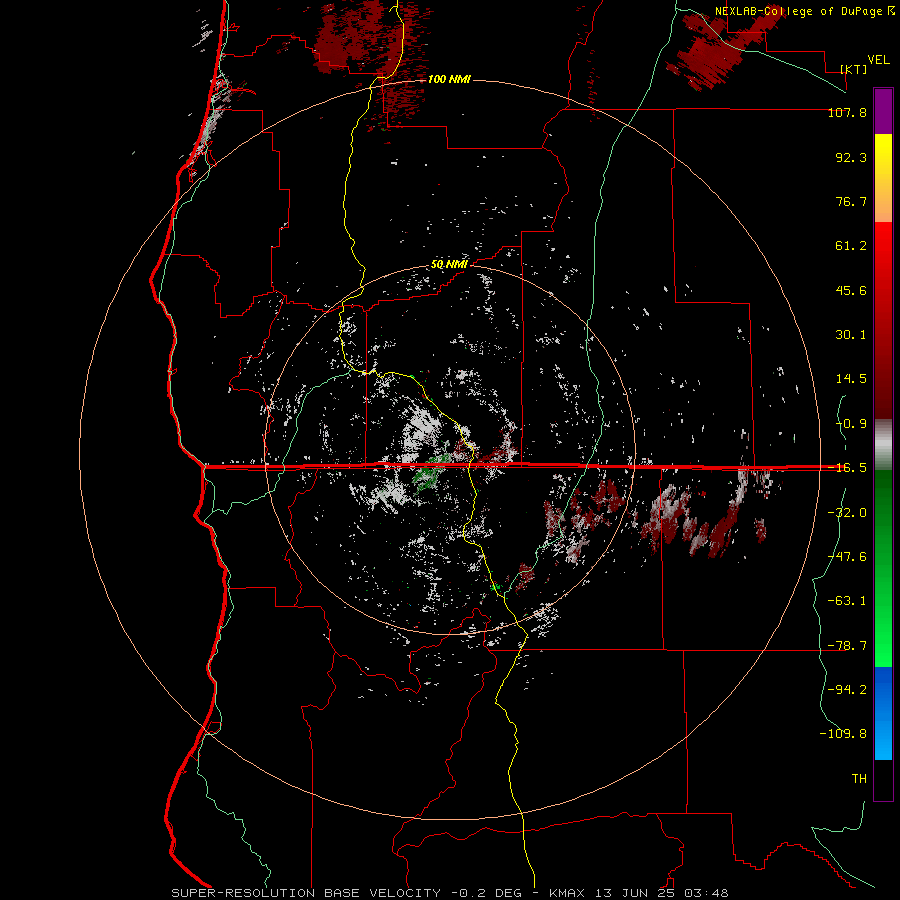
Task: Click the blue segment of the velocity color bar
Action: (883, 713)
